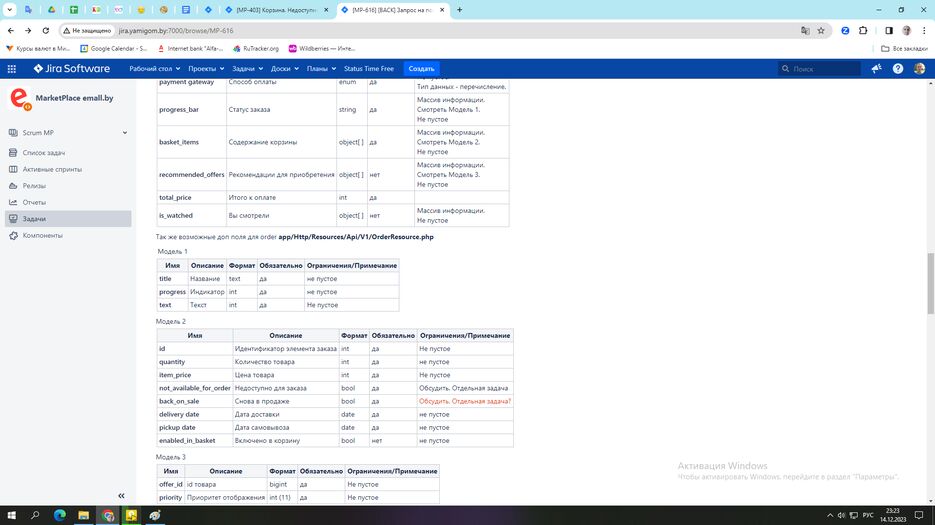Screen dimensions: 935x525
Task: Open the Jira app switcher grid
Action: click(x=11, y=69)
